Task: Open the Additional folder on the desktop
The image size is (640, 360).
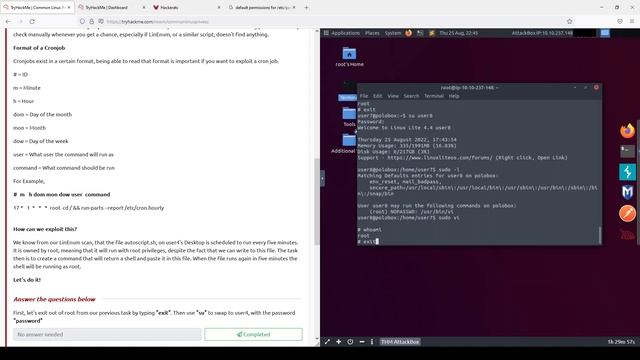Action: pyautogui.click(x=344, y=144)
